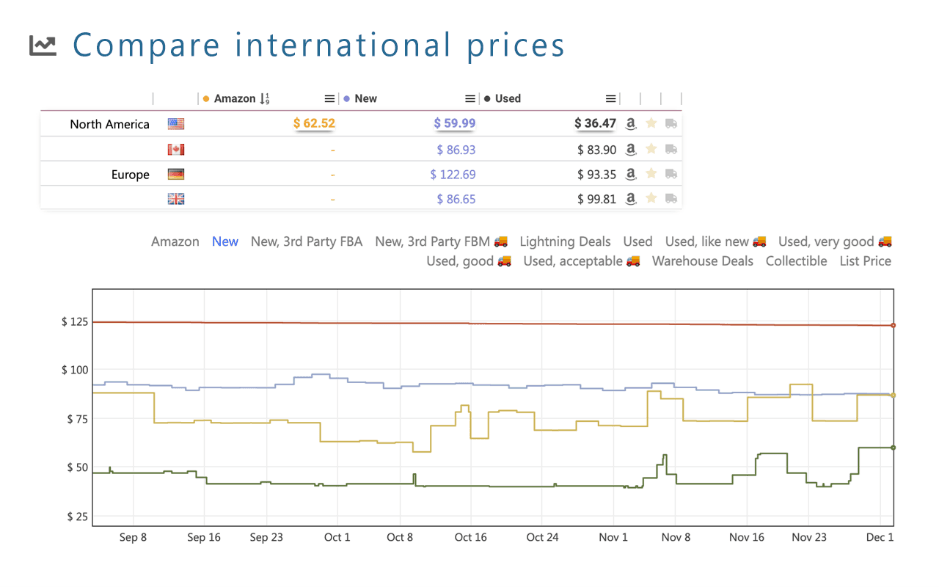
Task: Open the Used column hamburger menu
Action: [610, 99]
